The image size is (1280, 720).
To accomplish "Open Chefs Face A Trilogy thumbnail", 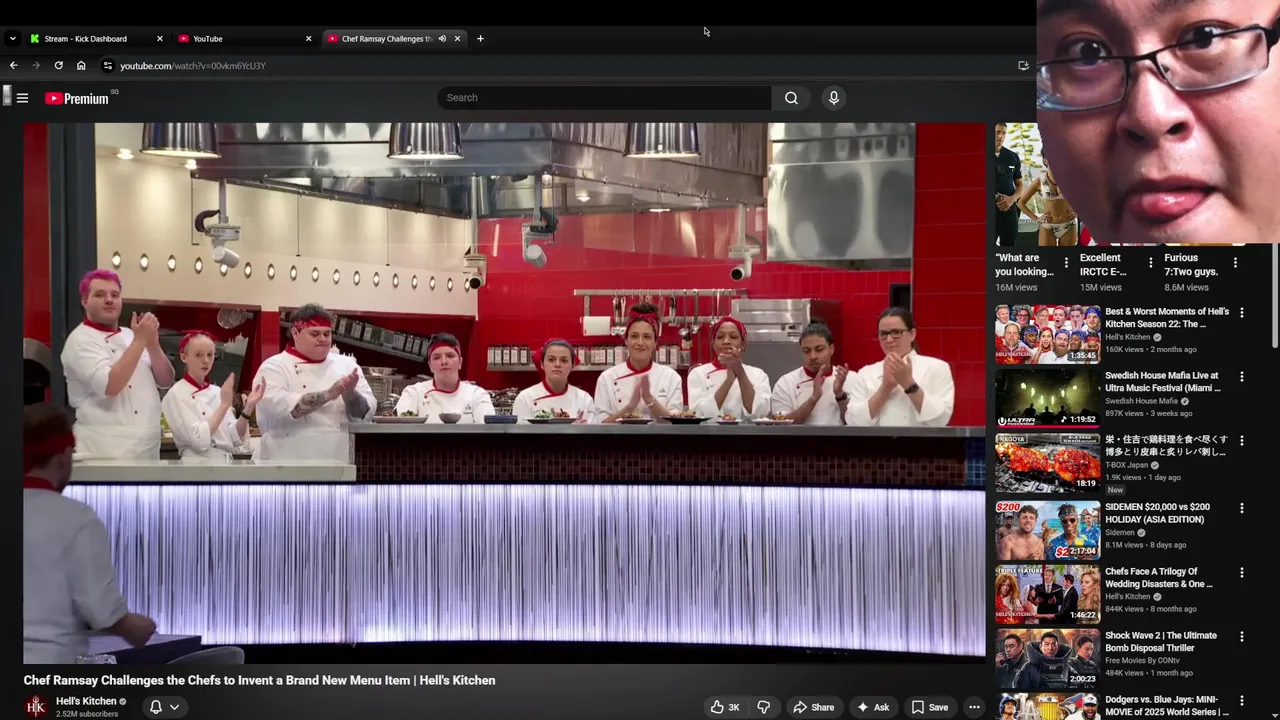I will point(1047,594).
